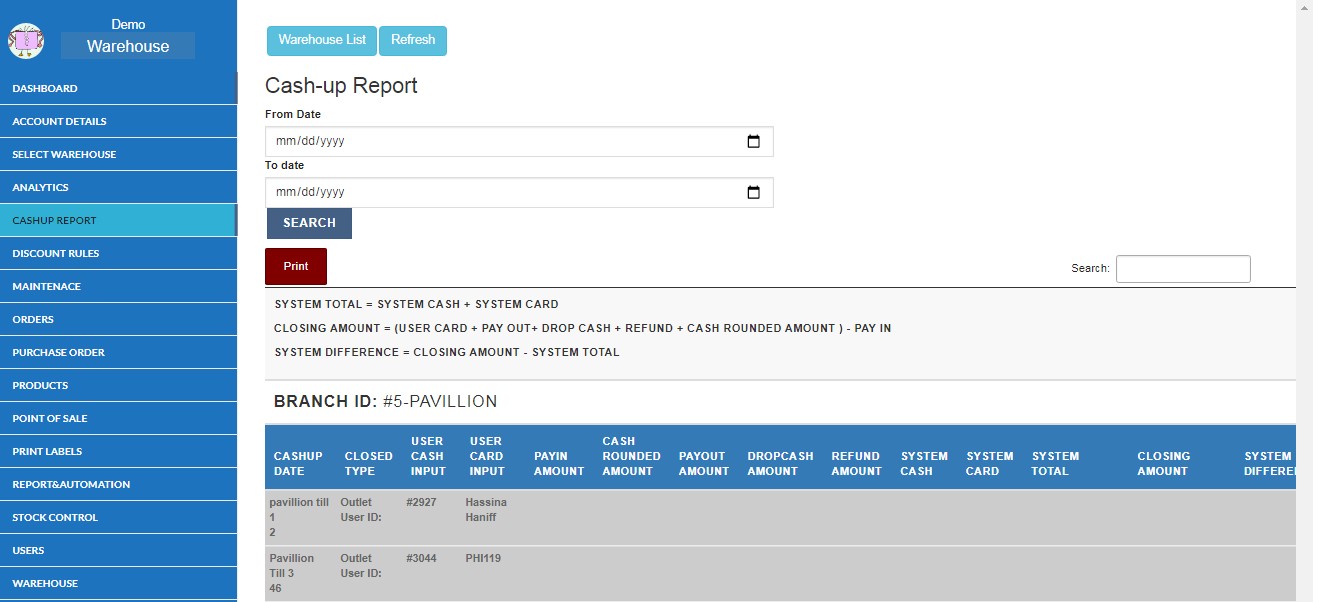Open the To date calendar picker icon
This screenshot has height=602, width=1330.
753,192
